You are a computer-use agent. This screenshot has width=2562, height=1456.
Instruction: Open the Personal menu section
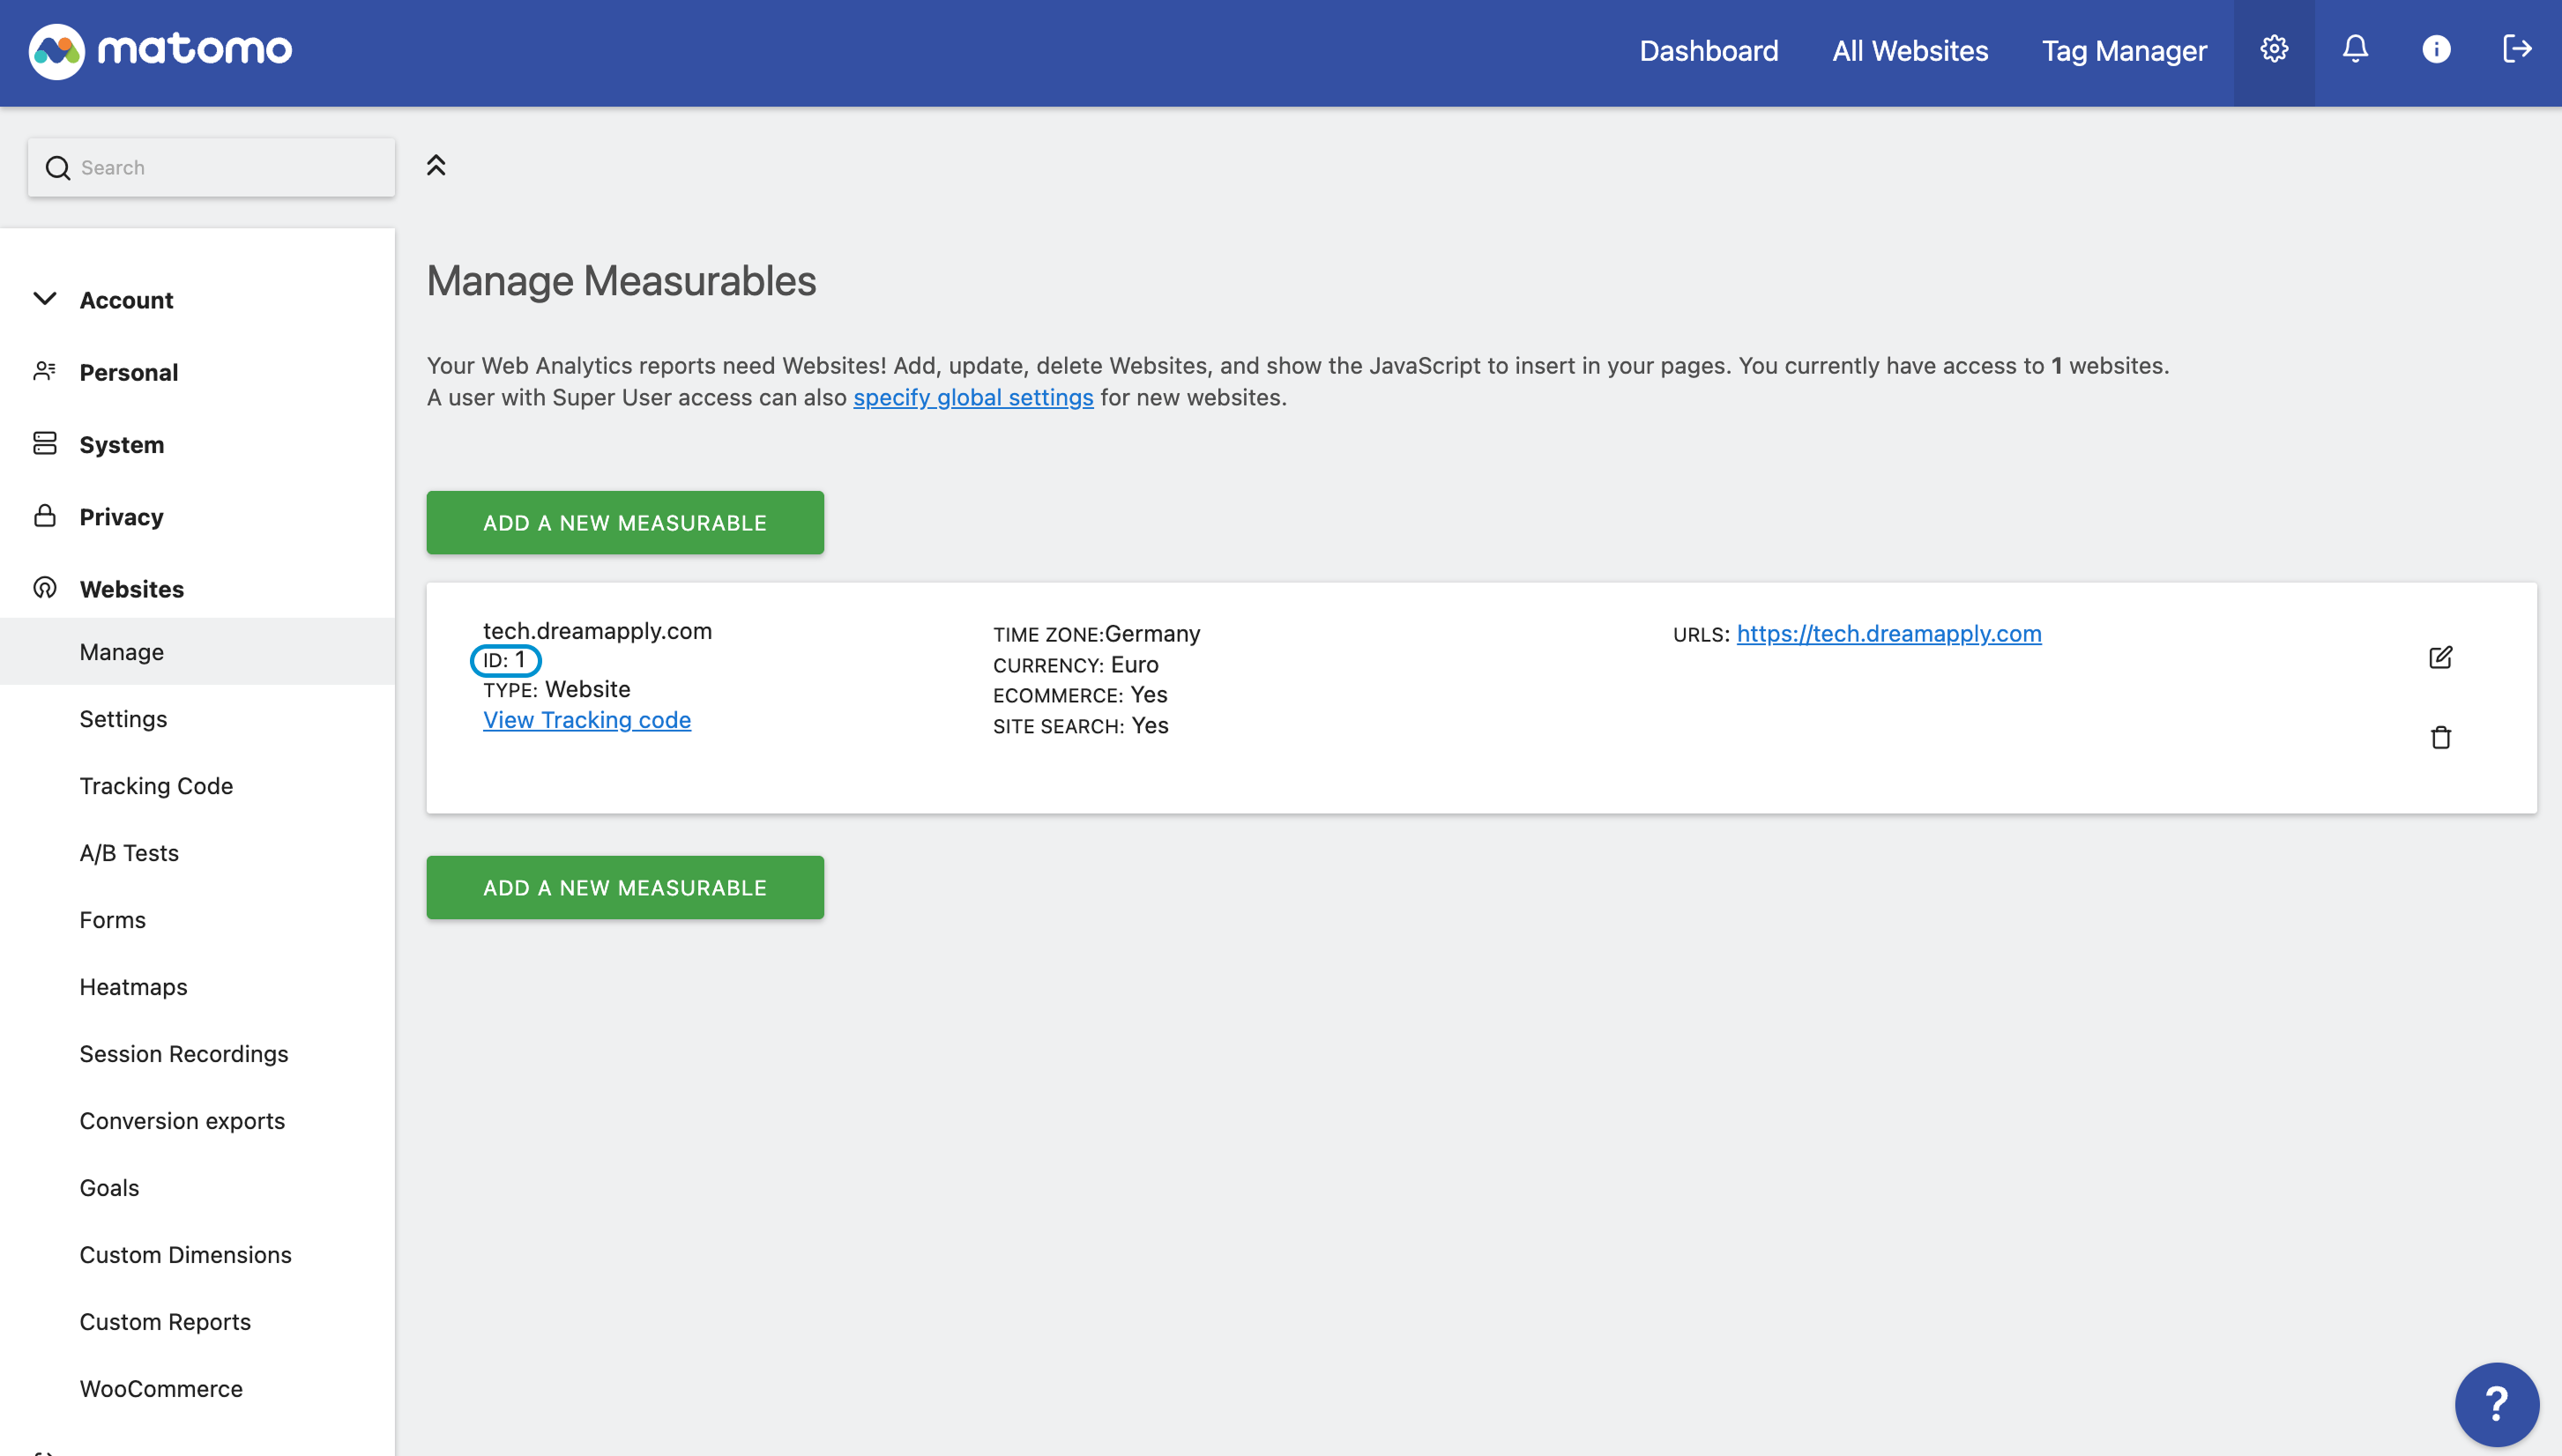(x=129, y=372)
